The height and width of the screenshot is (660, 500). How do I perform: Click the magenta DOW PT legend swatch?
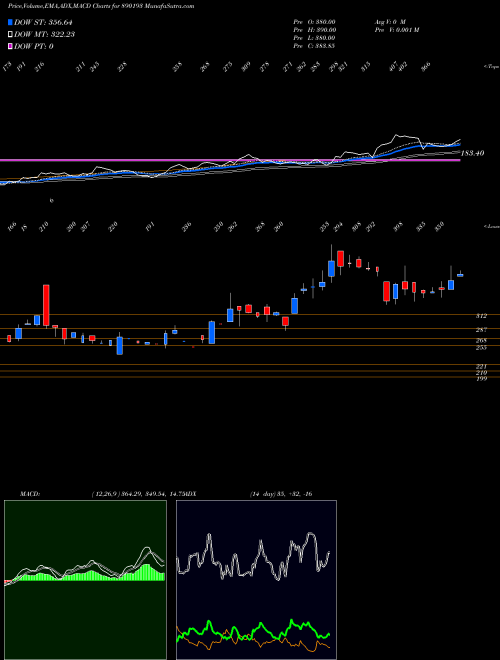[x=10, y=46]
